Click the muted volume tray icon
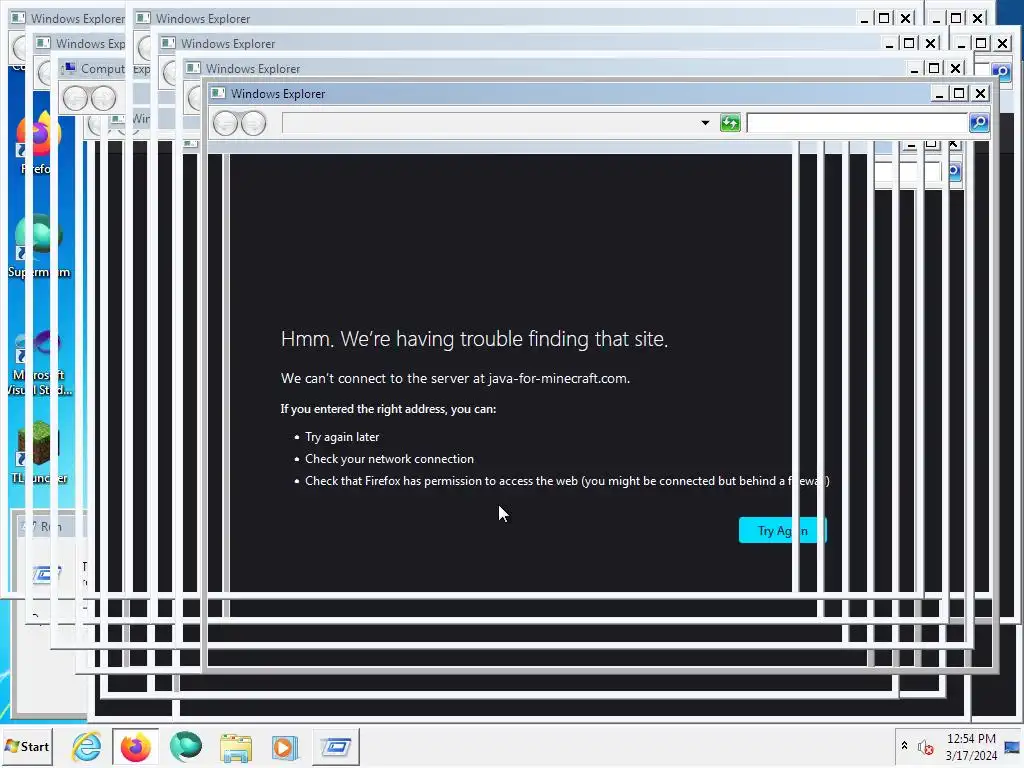The image size is (1024, 768). pyautogui.click(x=925, y=747)
